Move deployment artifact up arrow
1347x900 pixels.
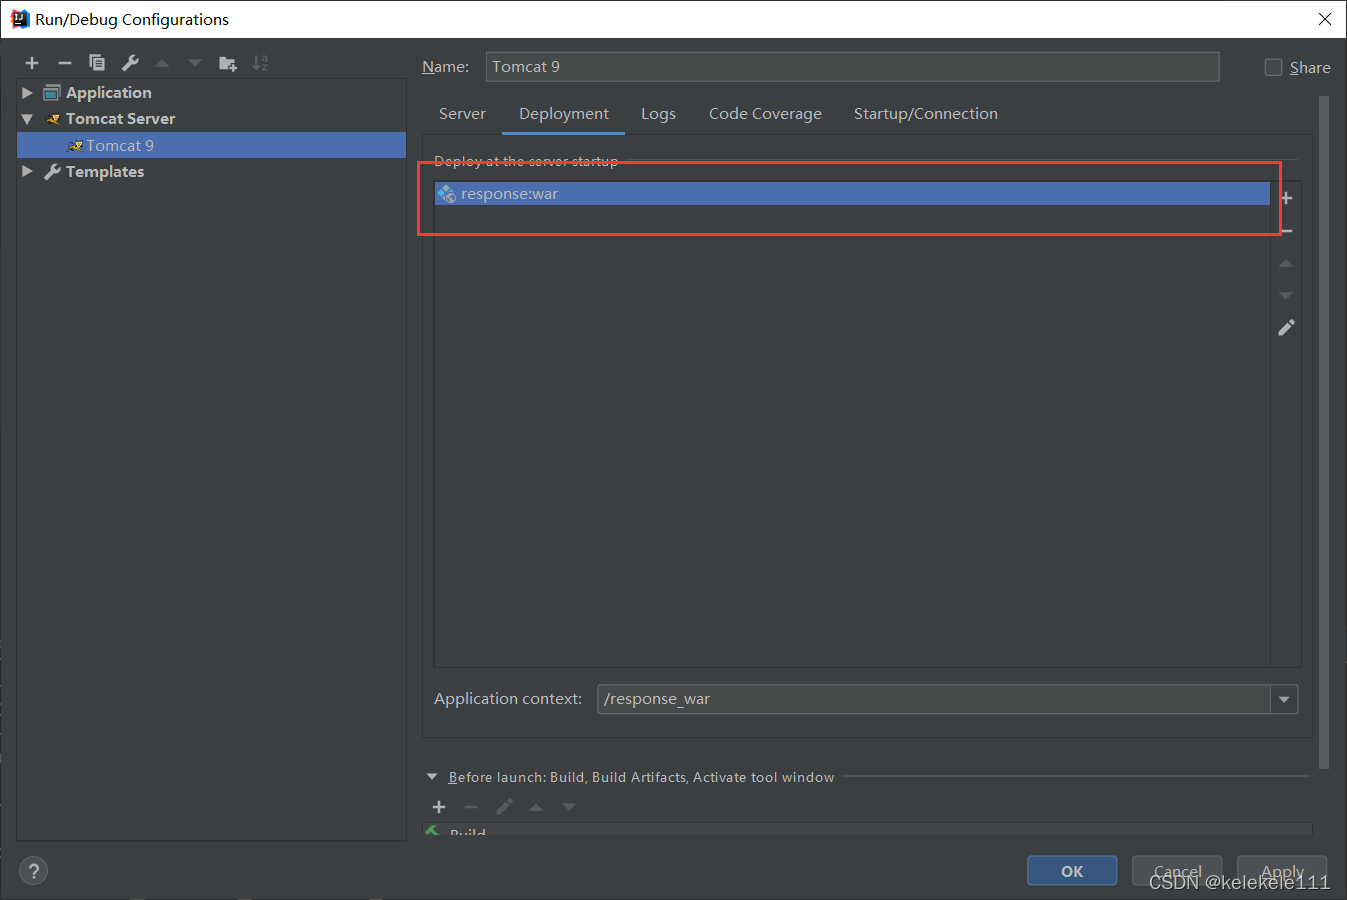coord(1286,264)
